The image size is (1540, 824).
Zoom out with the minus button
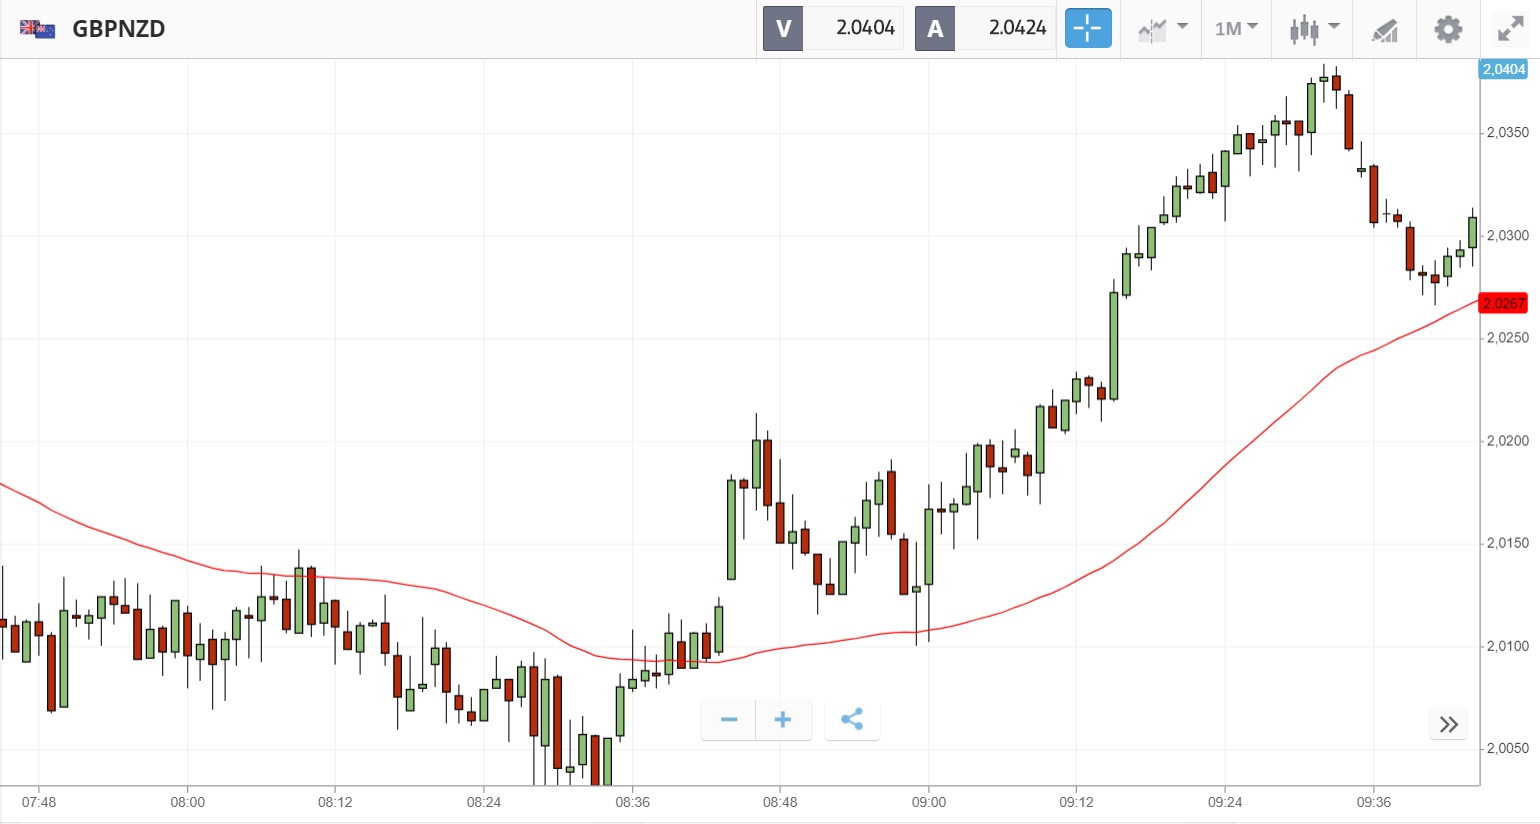728,720
